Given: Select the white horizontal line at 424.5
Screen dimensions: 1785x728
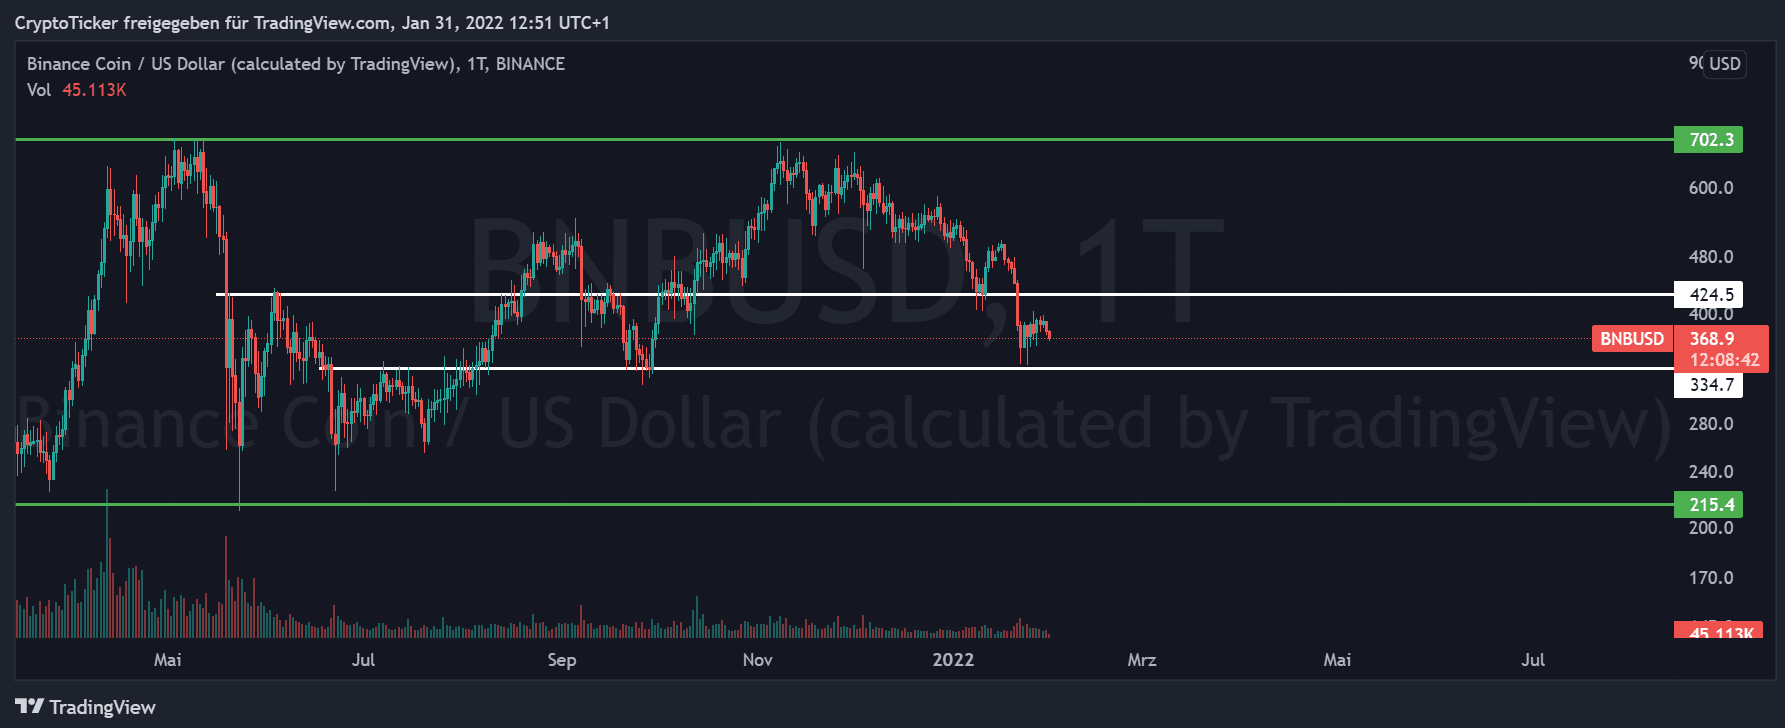Looking at the screenshot, I should [900, 295].
